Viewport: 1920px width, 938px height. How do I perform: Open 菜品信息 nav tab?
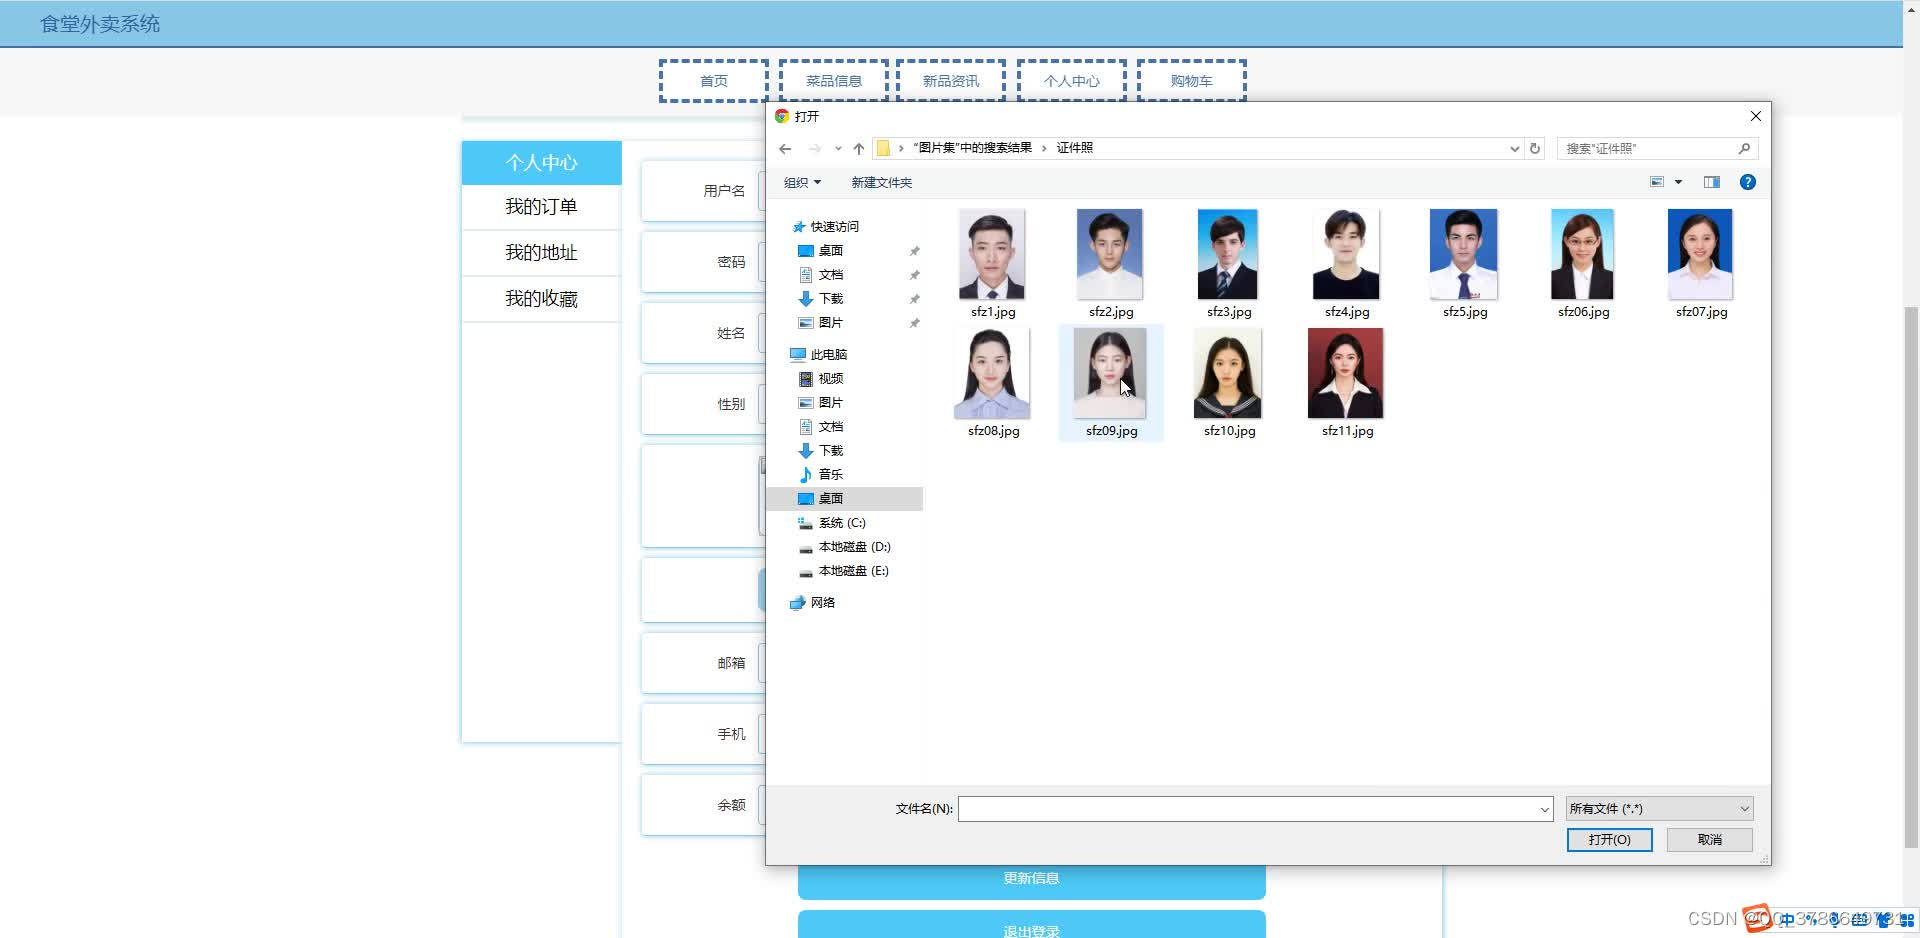834,81
